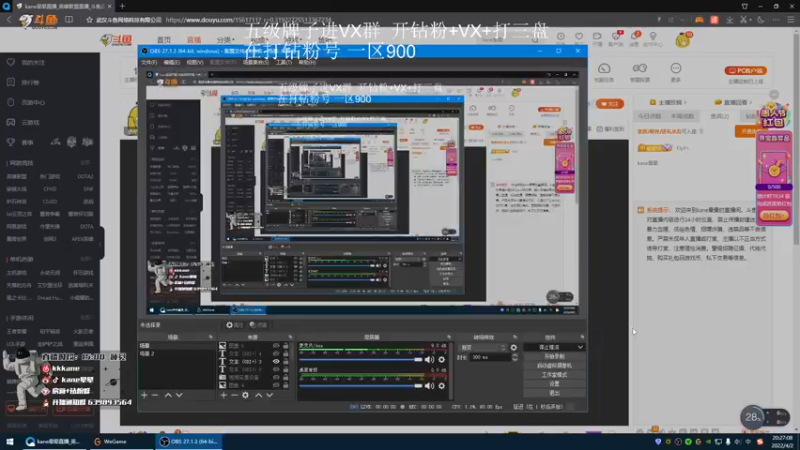Adjust the microphone volume slider

pyautogui.click(x=361, y=360)
